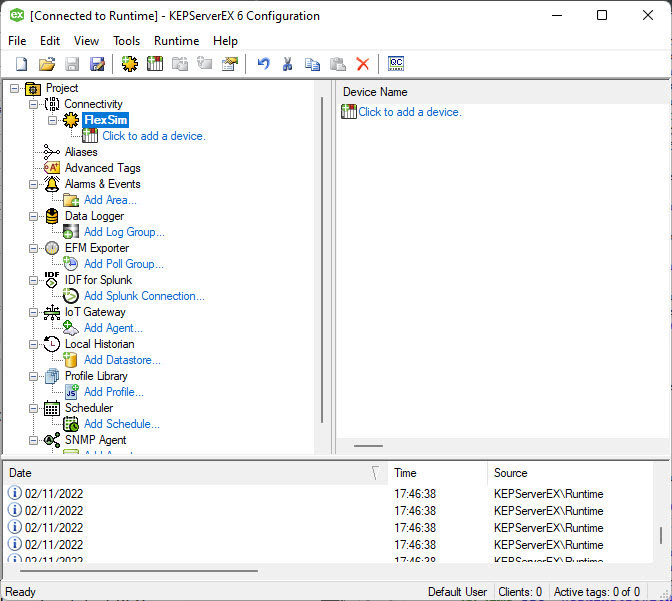The width and height of the screenshot is (672, 601).
Task: Click the Undo arrow icon
Action: click(263, 64)
